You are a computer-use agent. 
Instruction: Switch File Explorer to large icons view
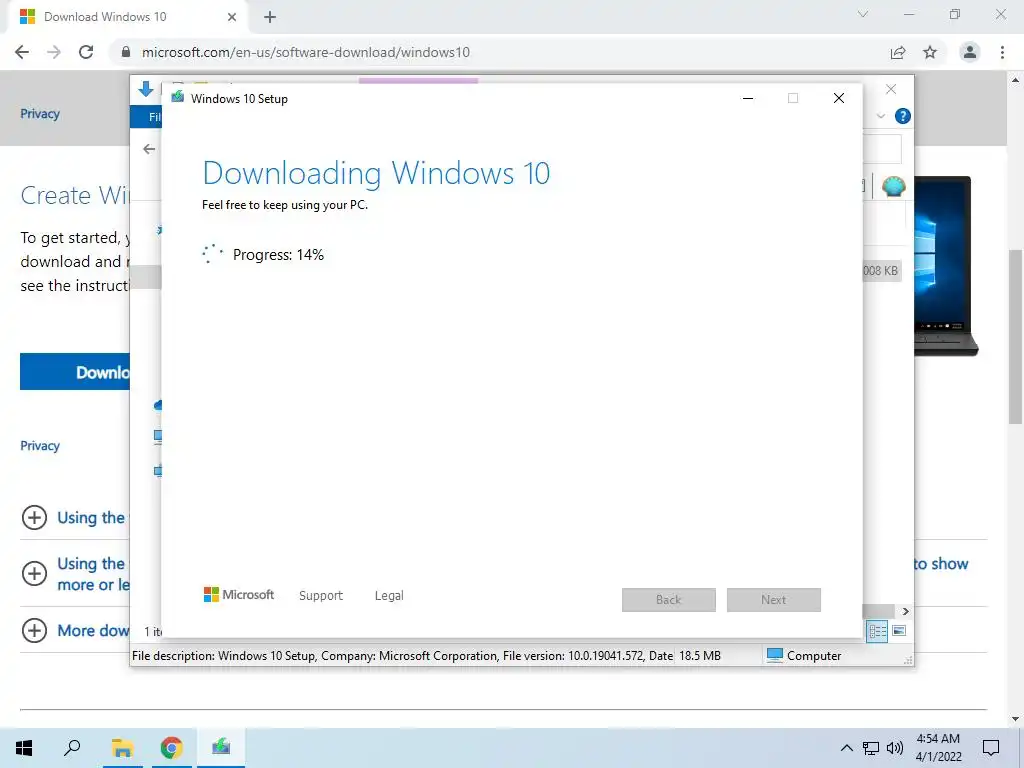899,631
